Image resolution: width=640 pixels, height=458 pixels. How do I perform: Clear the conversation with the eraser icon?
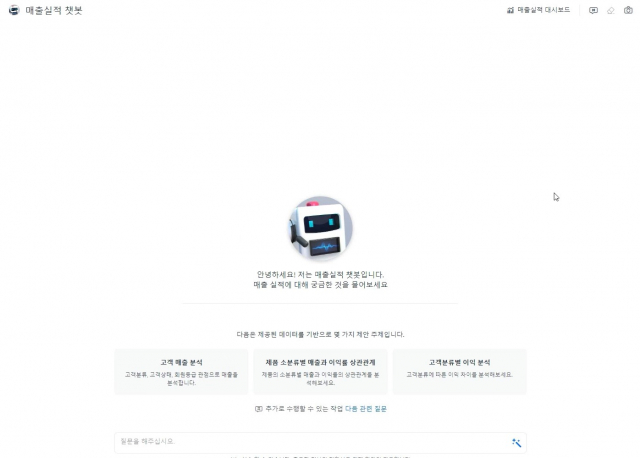tap(611, 11)
